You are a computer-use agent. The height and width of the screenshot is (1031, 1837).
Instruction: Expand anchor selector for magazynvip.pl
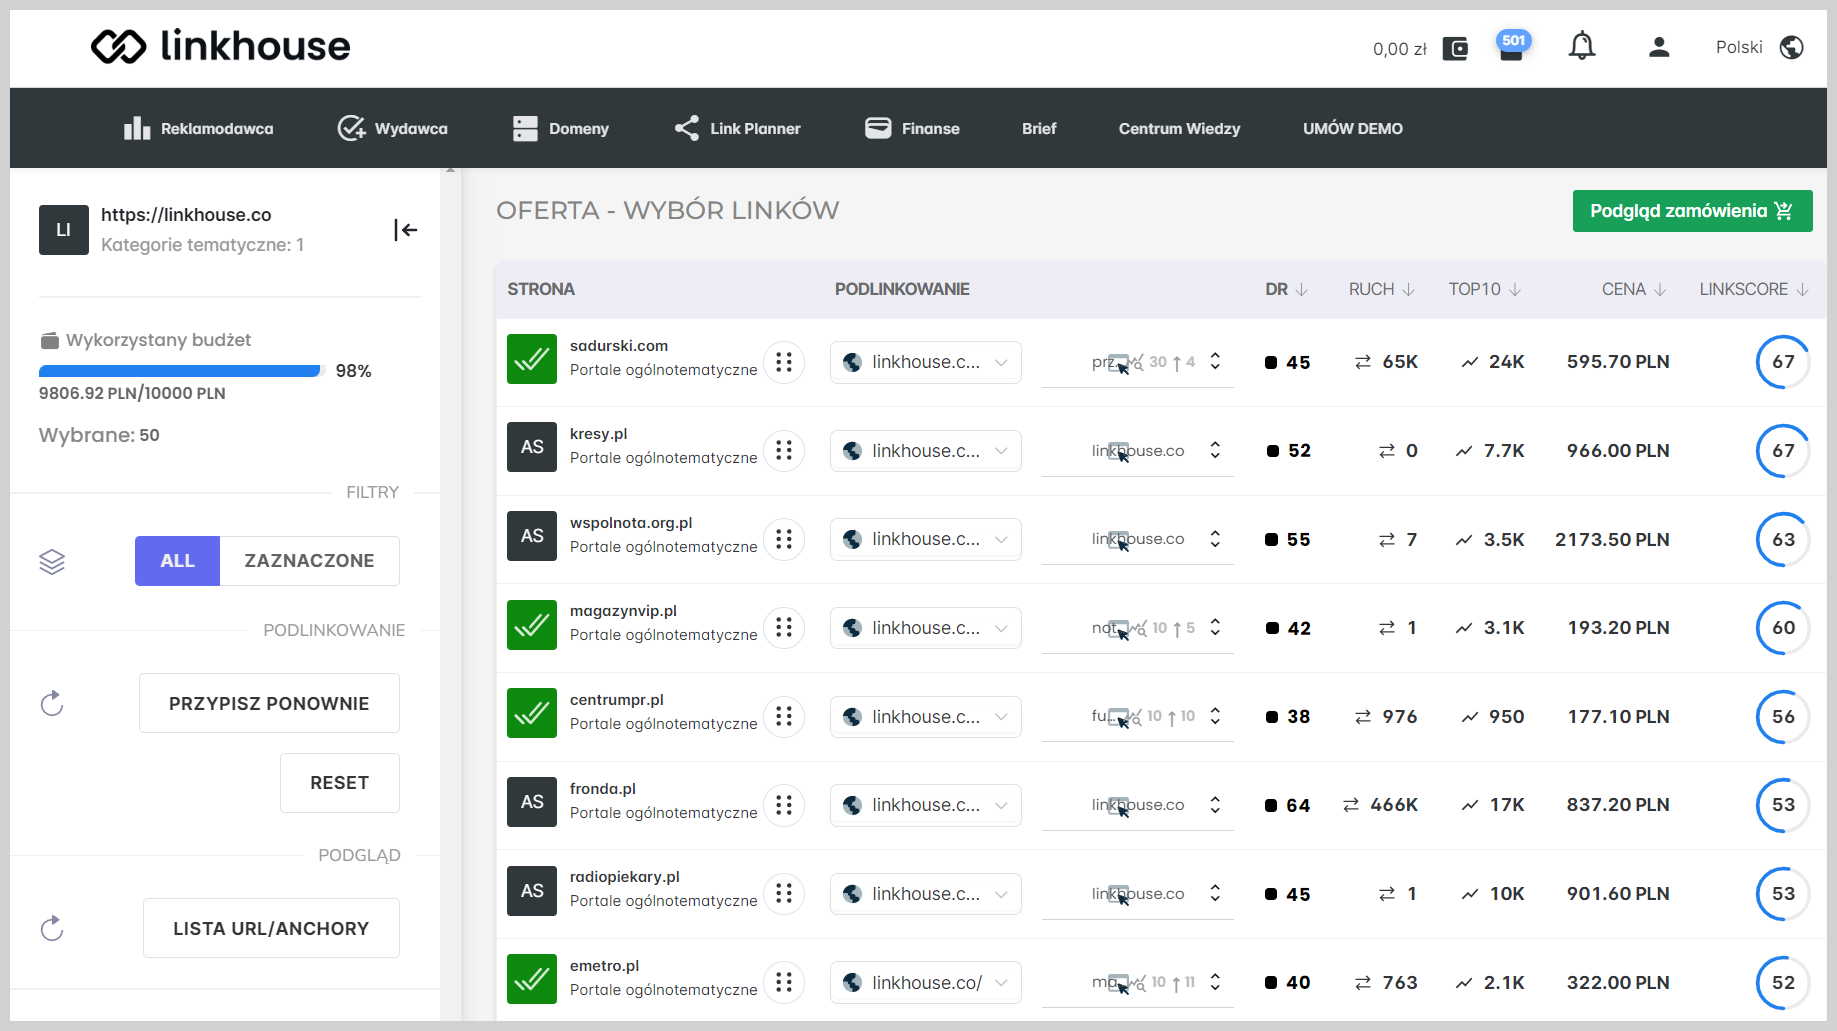pos(1215,627)
